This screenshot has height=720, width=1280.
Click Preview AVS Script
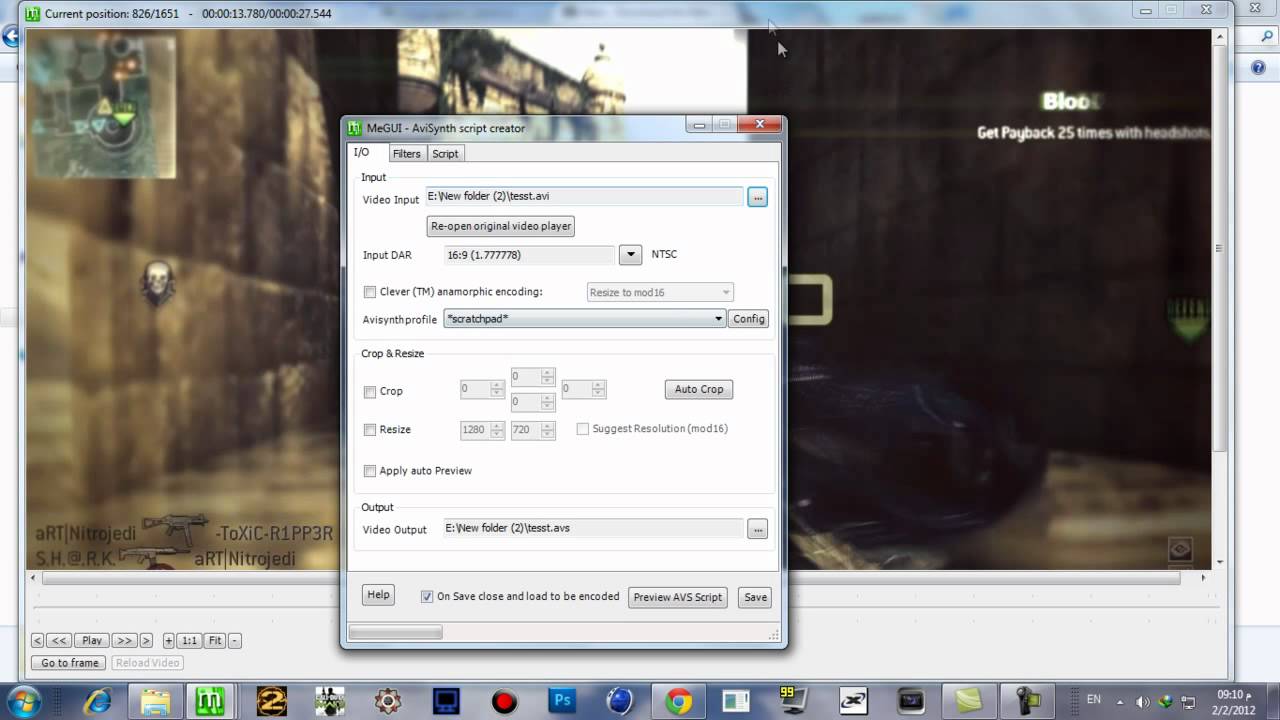677,597
